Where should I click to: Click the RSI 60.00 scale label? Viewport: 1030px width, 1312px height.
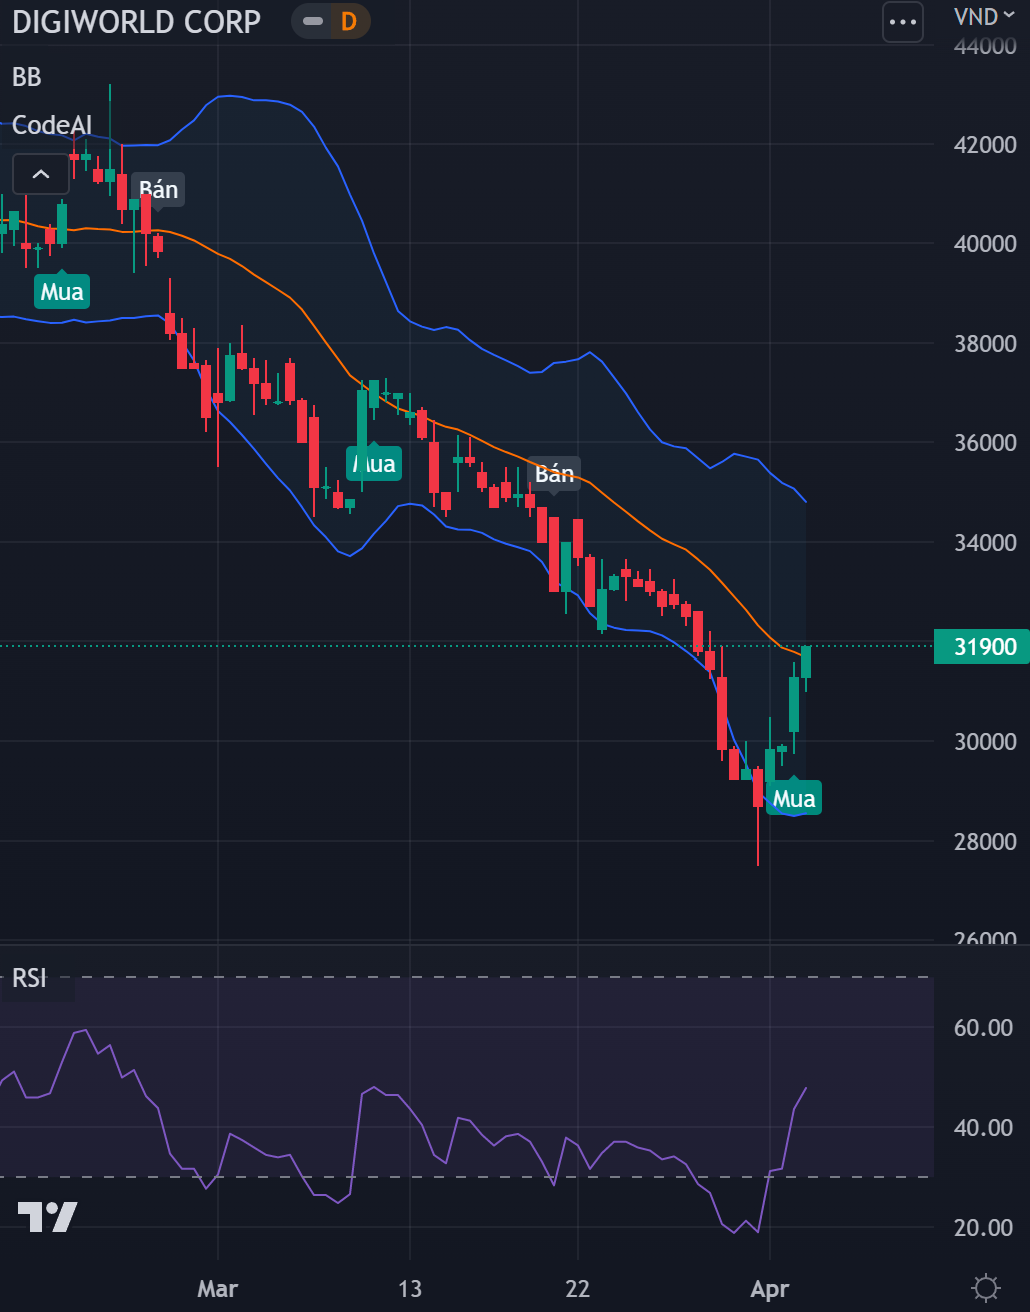point(984,1028)
